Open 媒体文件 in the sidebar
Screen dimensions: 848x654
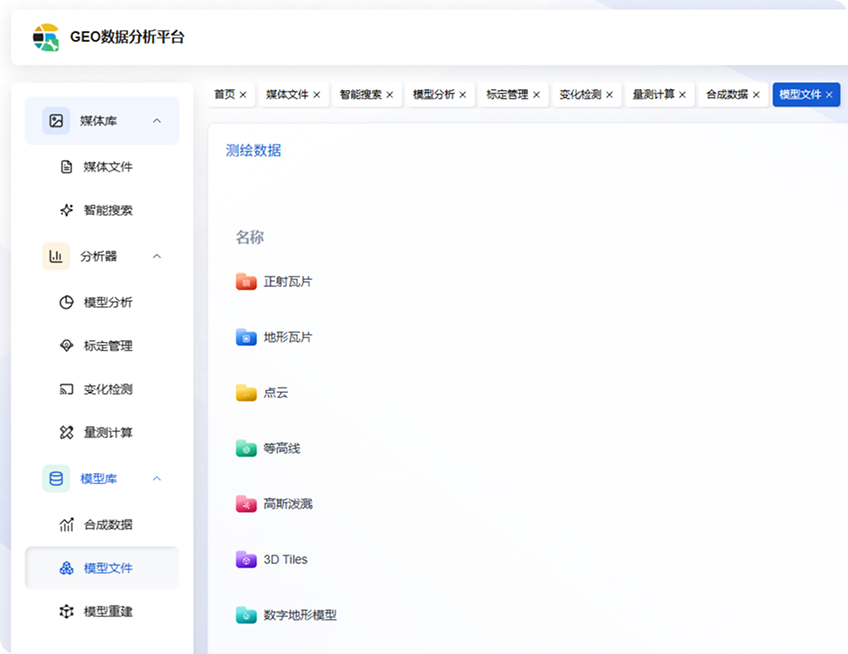102,167
